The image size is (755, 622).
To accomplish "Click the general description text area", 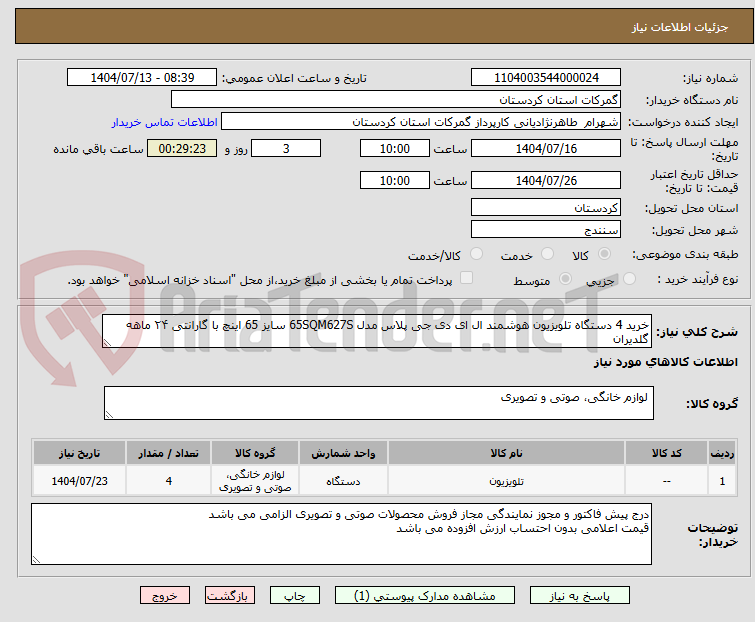I will click(x=377, y=331).
